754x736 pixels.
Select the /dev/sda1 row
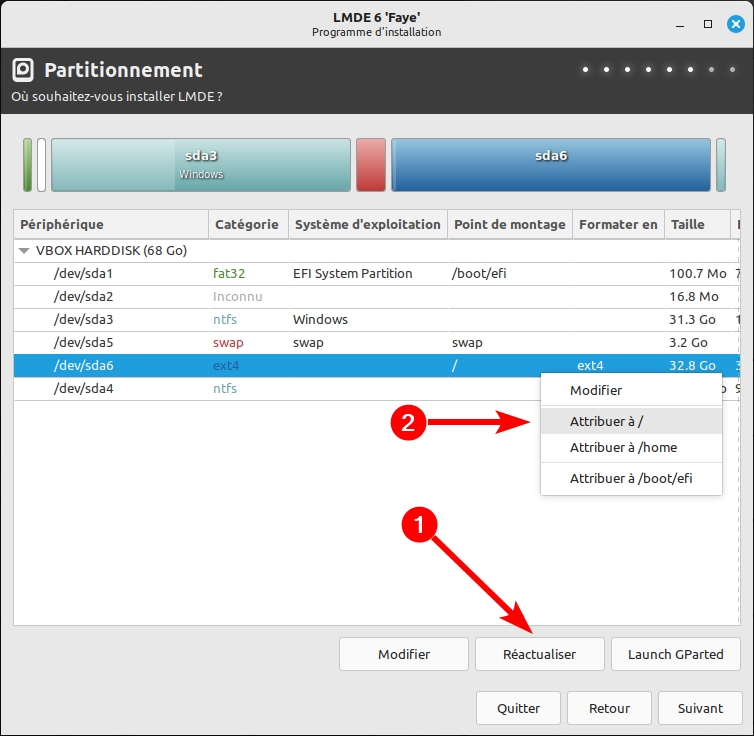84,273
